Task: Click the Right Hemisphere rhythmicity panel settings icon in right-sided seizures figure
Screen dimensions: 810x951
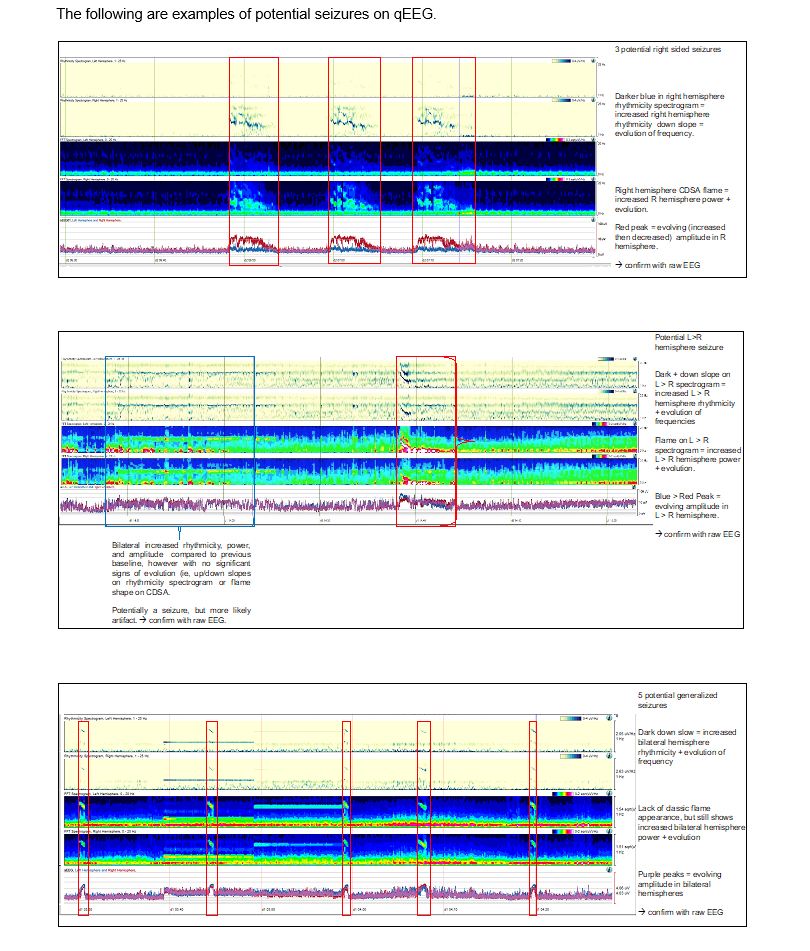Action: pyautogui.click(x=594, y=100)
